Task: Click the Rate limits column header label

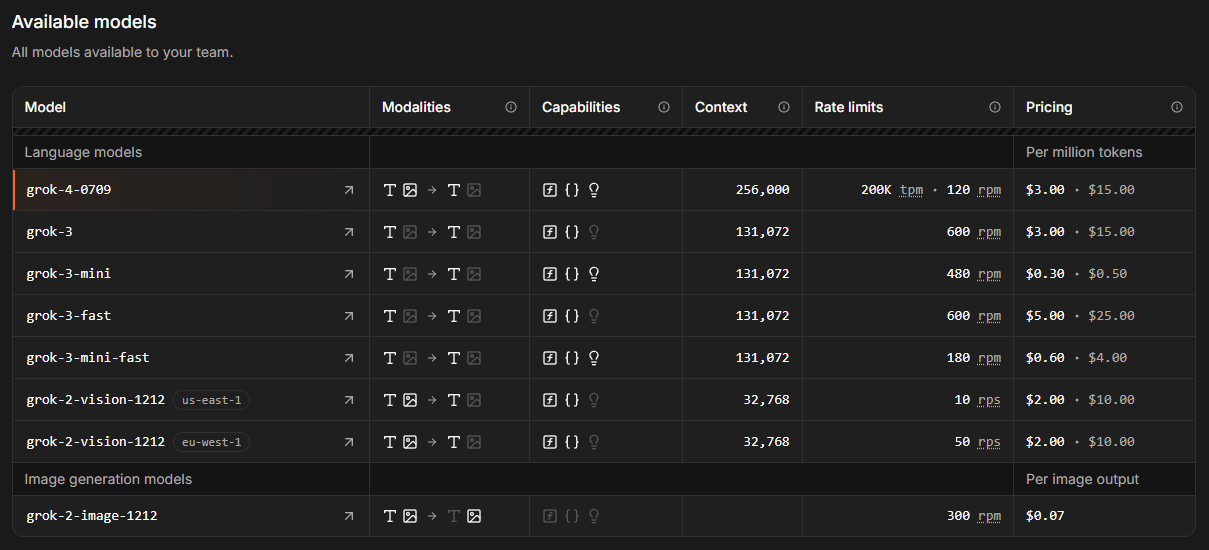Action: pos(849,107)
